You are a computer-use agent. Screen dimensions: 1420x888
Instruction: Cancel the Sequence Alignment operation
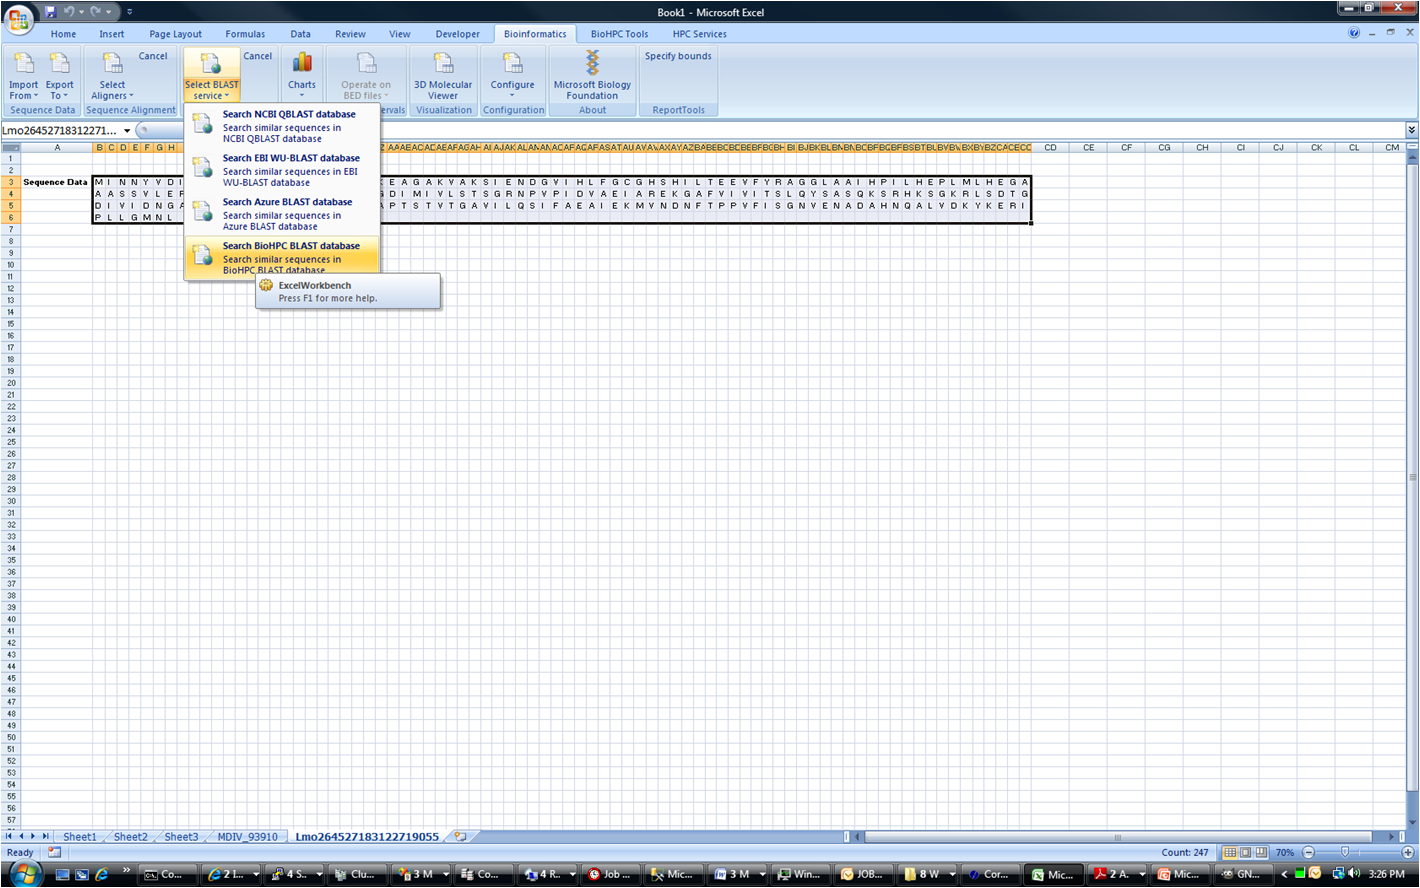tap(153, 56)
